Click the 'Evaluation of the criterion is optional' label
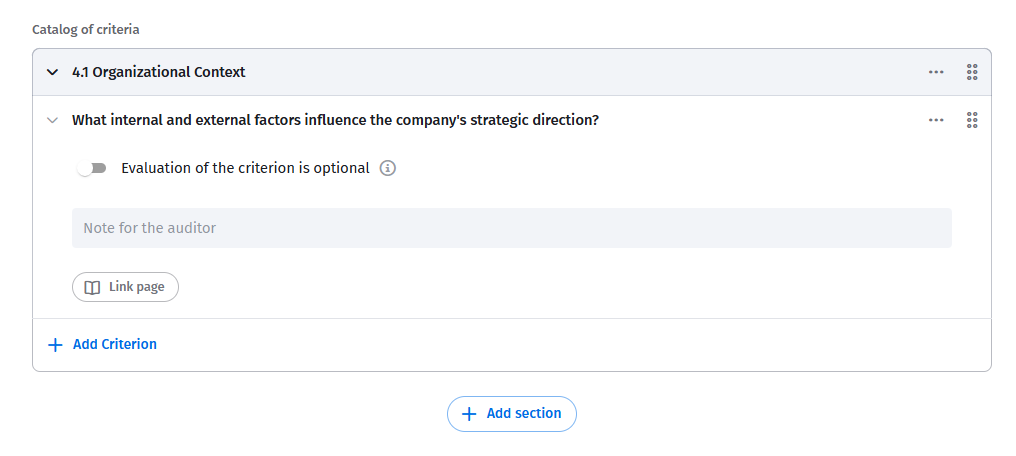This screenshot has height=456, width=1016. coord(246,168)
